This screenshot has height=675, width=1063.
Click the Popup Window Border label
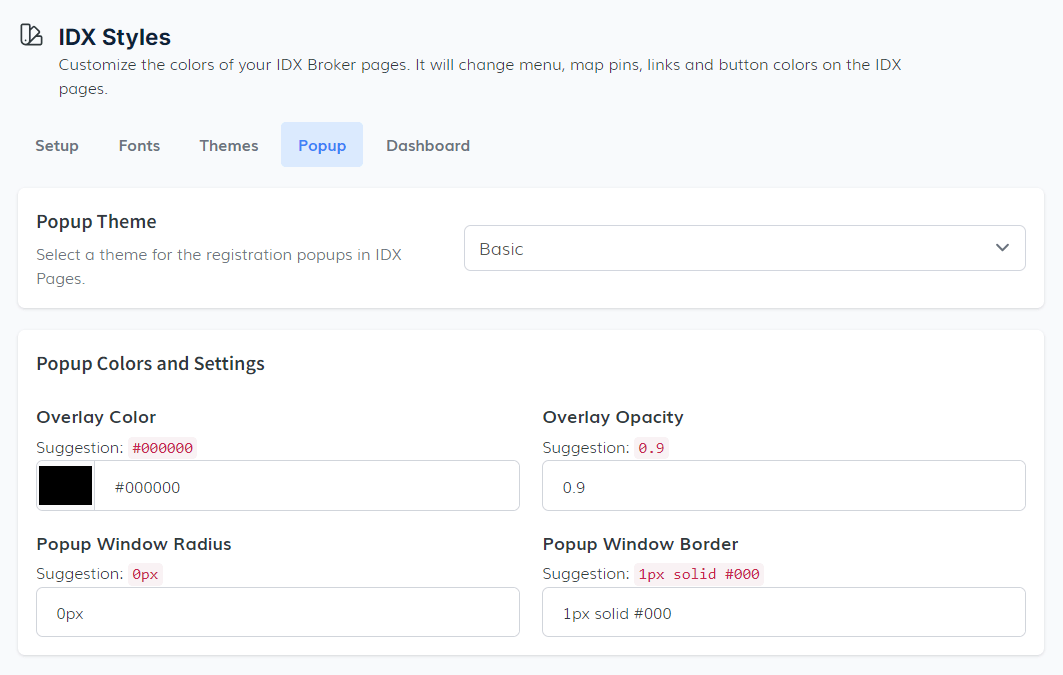pos(640,544)
